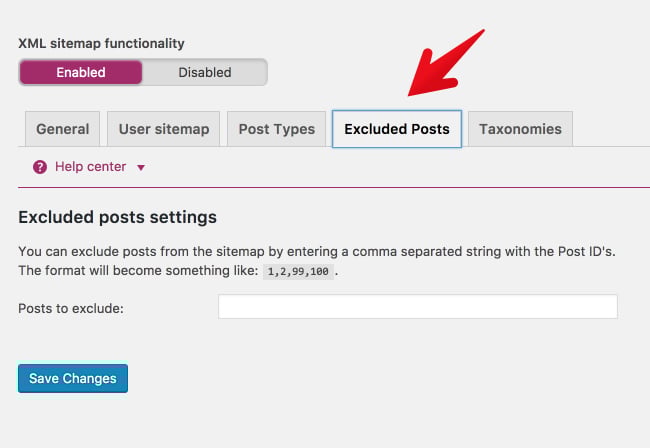This screenshot has width=650, height=448.
Task: Expand the Help center dropdown arrow
Action: click(141, 167)
